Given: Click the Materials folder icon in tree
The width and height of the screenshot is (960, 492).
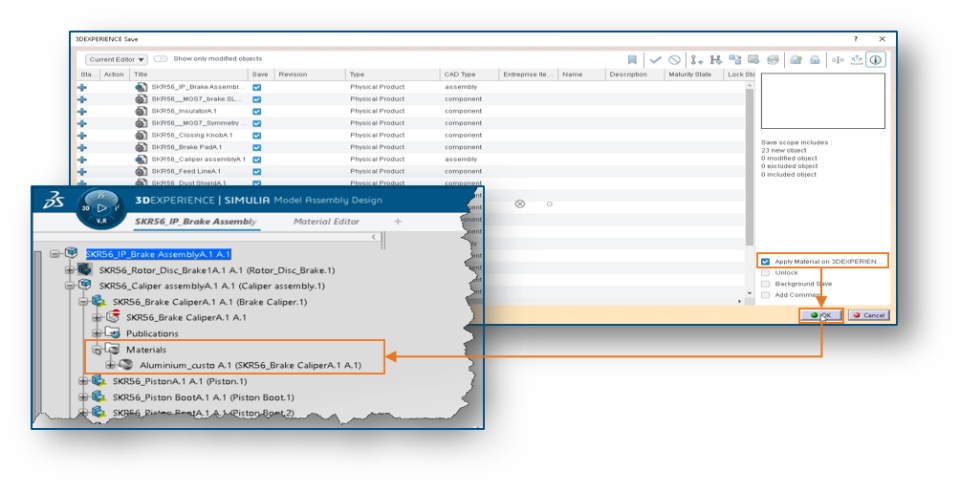Looking at the screenshot, I should pyautogui.click(x=112, y=349).
